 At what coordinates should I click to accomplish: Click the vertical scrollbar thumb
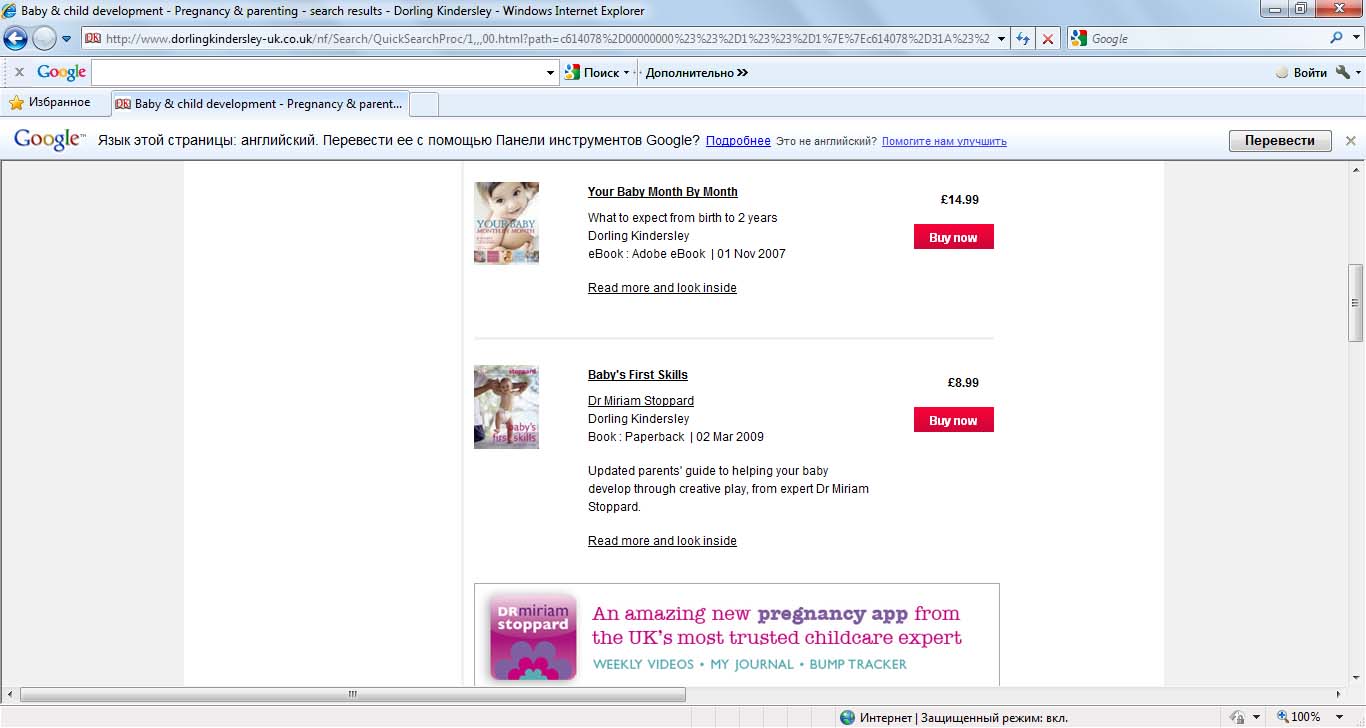pyautogui.click(x=1356, y=303)
